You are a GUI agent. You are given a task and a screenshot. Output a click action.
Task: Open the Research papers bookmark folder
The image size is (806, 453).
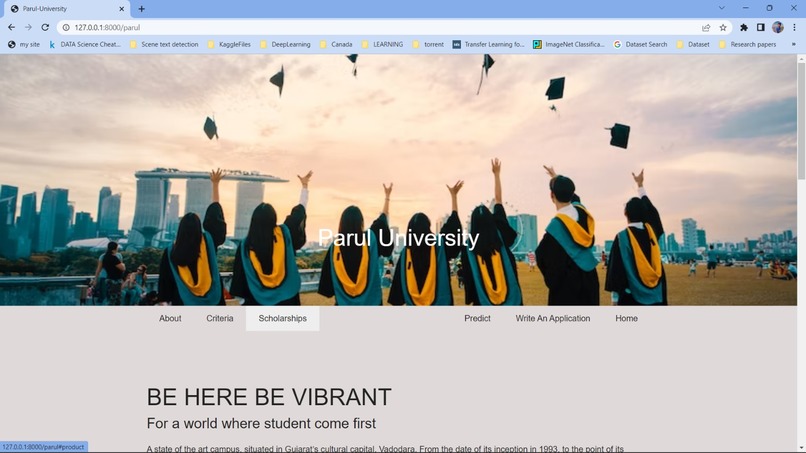[748, 45]
